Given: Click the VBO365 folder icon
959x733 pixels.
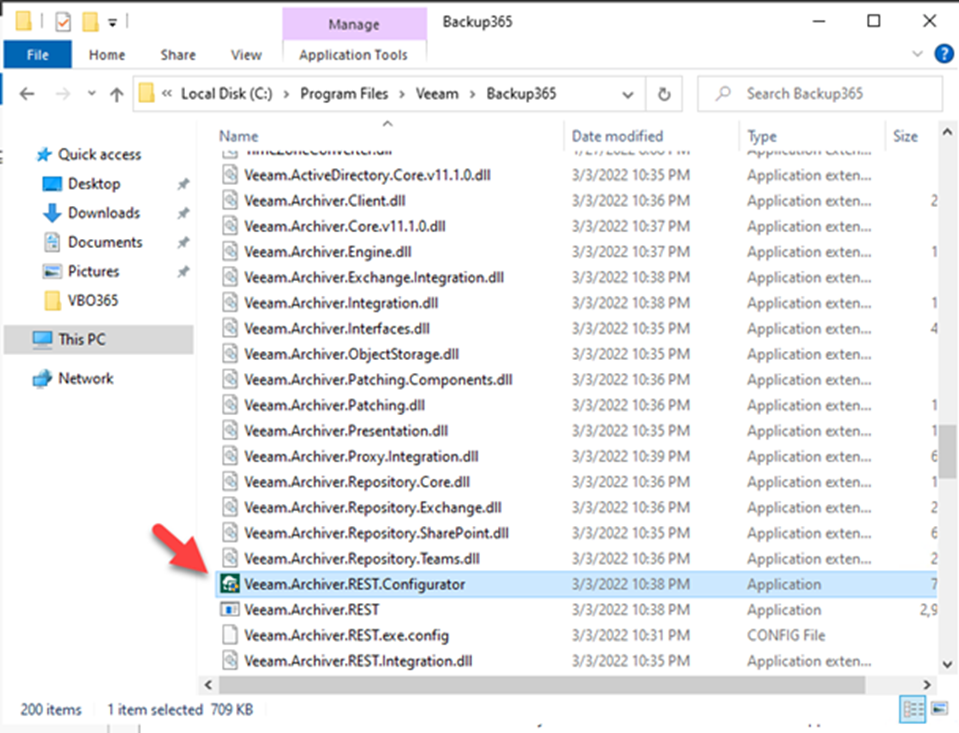Looking at the screenshot, I should (x=53, y=300).
